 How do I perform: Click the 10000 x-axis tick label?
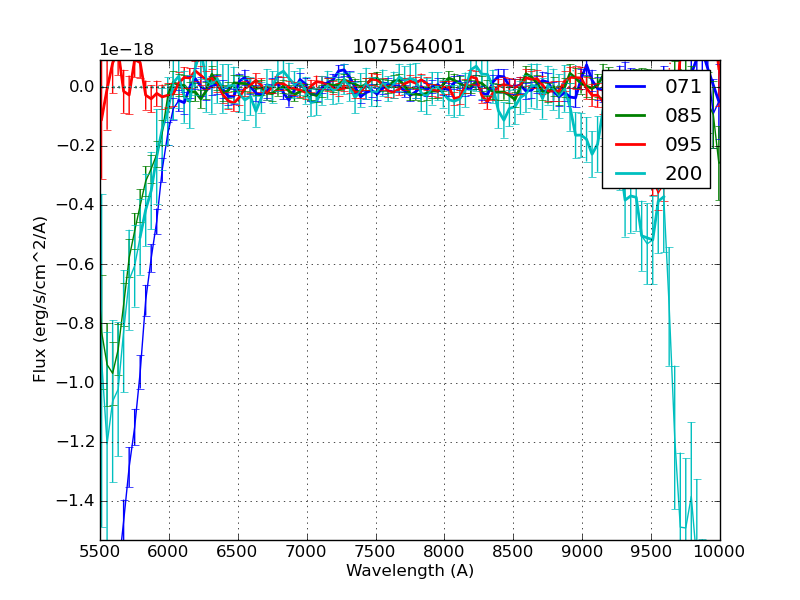[720, 552]
